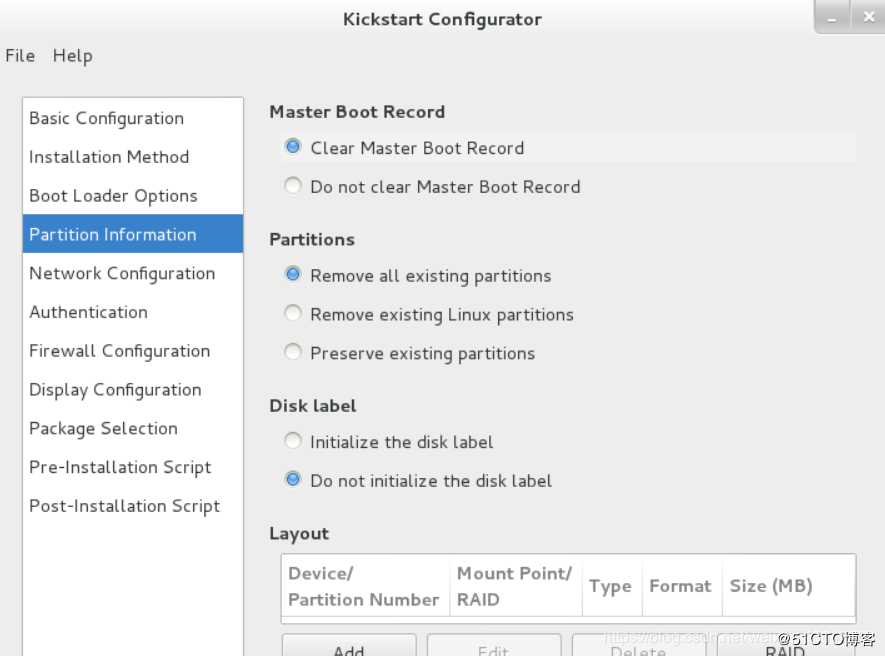Click the Edit partition button
885x656 pixels.
494,646
